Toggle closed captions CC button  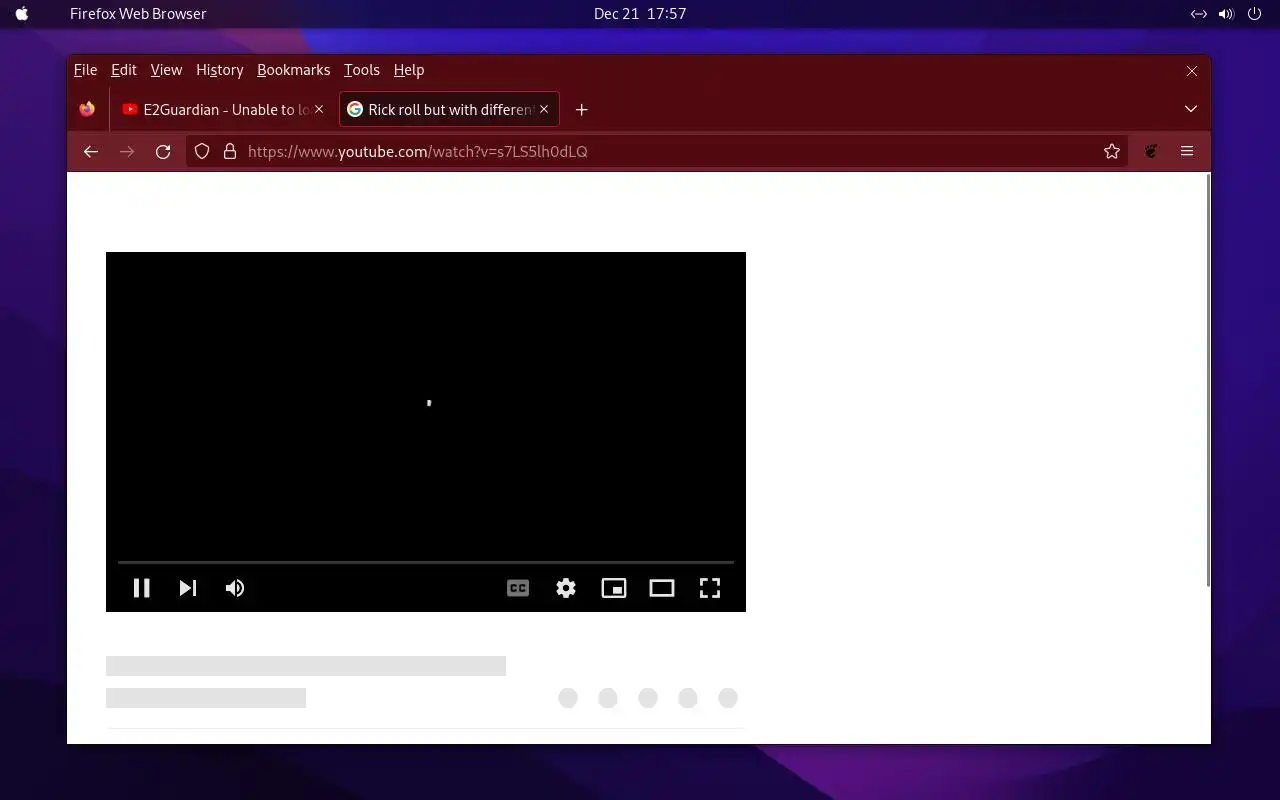pos(518,588)
